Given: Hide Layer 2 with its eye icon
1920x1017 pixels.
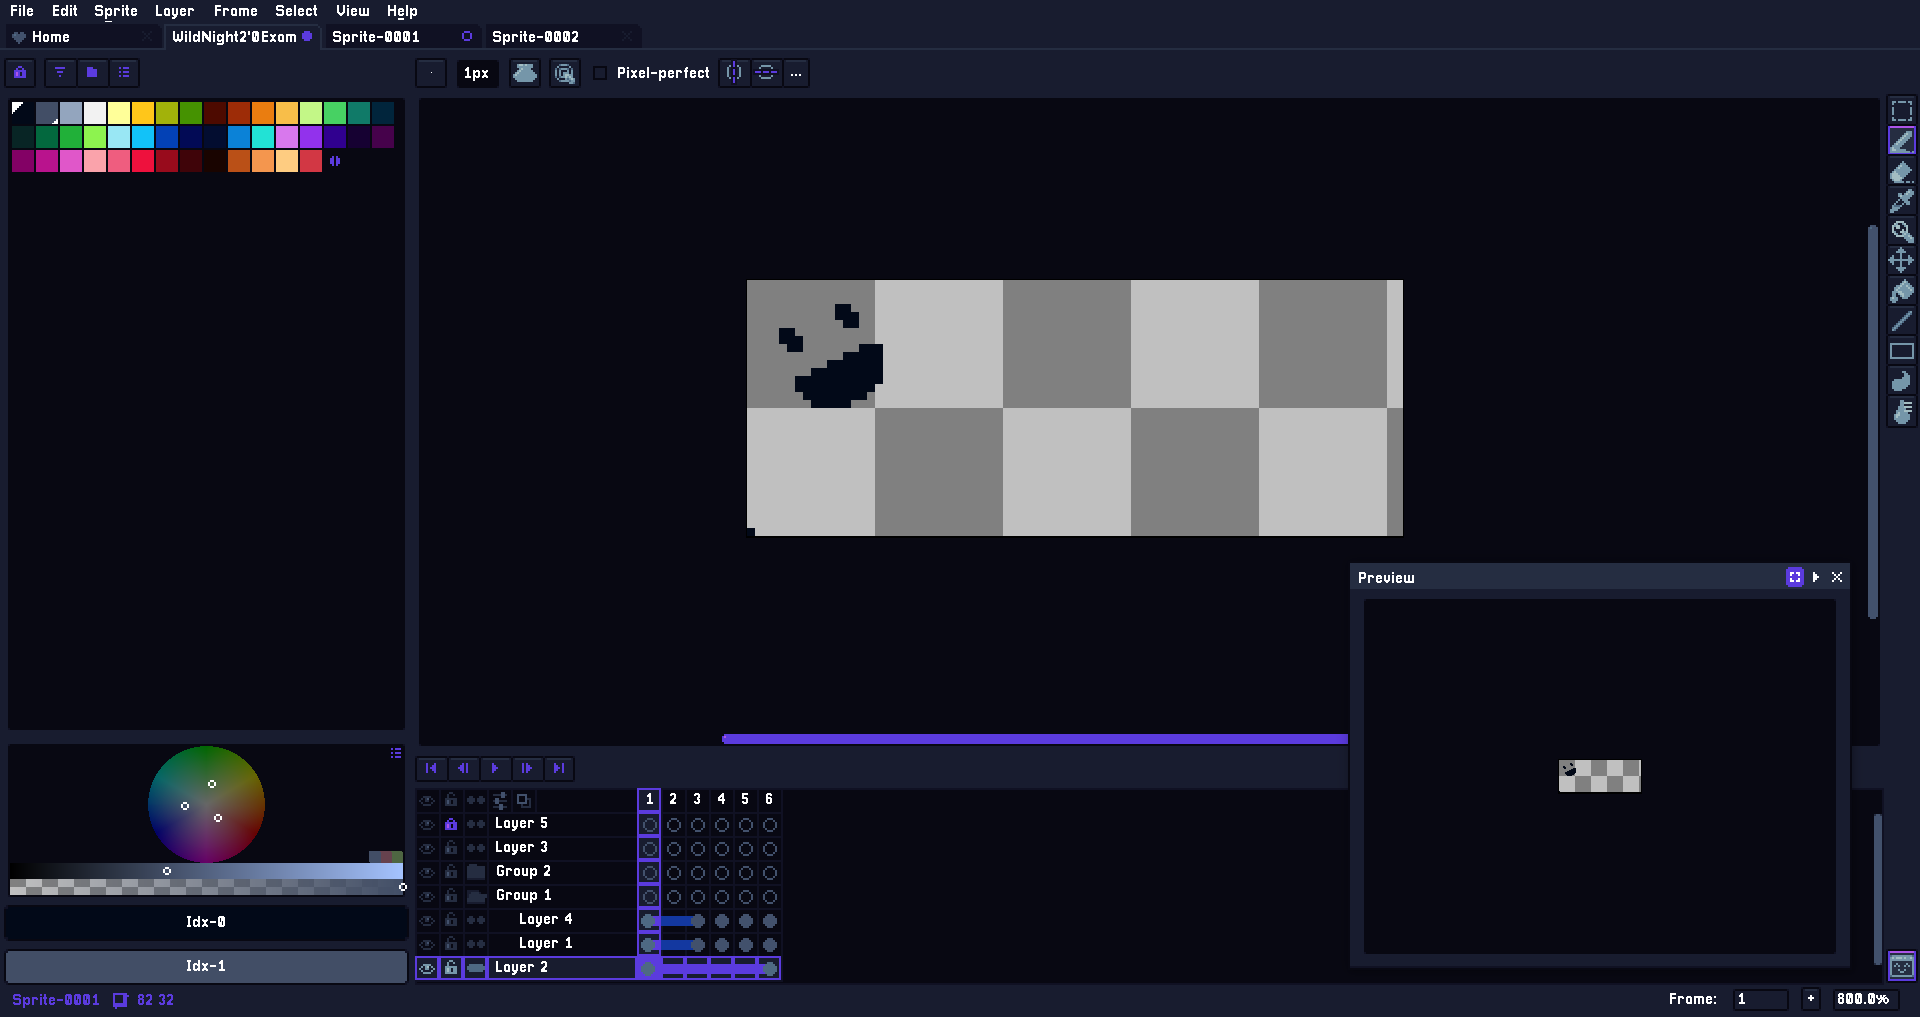Looking at the screenshot, I should coord(427,968).
